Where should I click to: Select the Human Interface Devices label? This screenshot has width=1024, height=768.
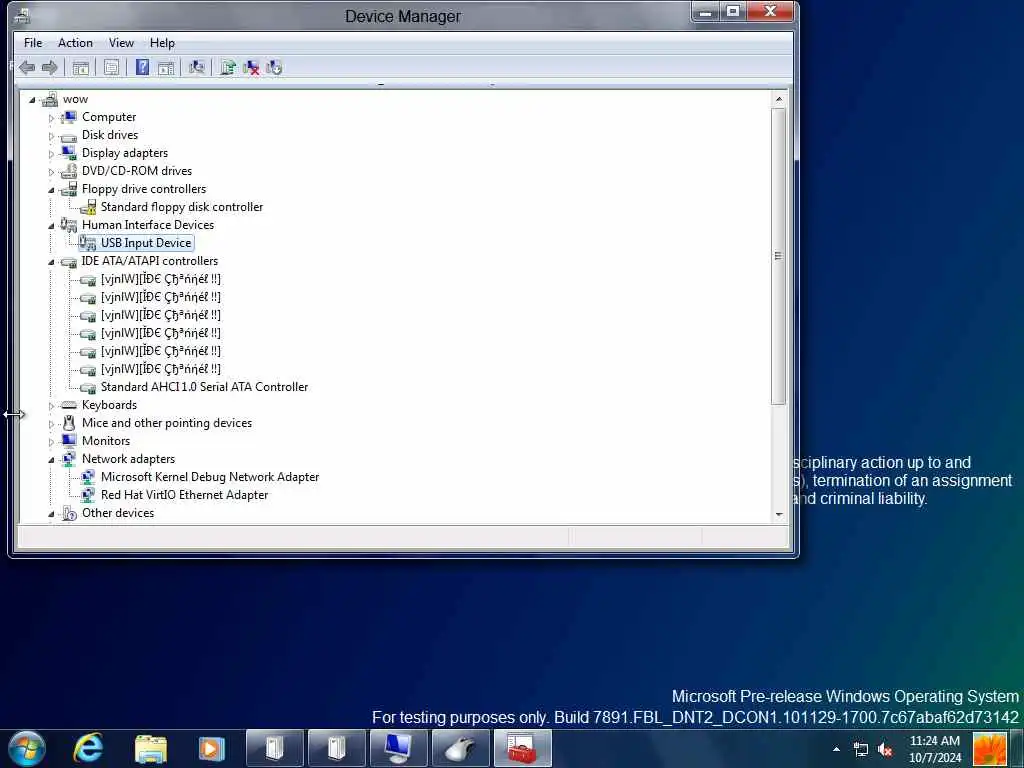148,225
